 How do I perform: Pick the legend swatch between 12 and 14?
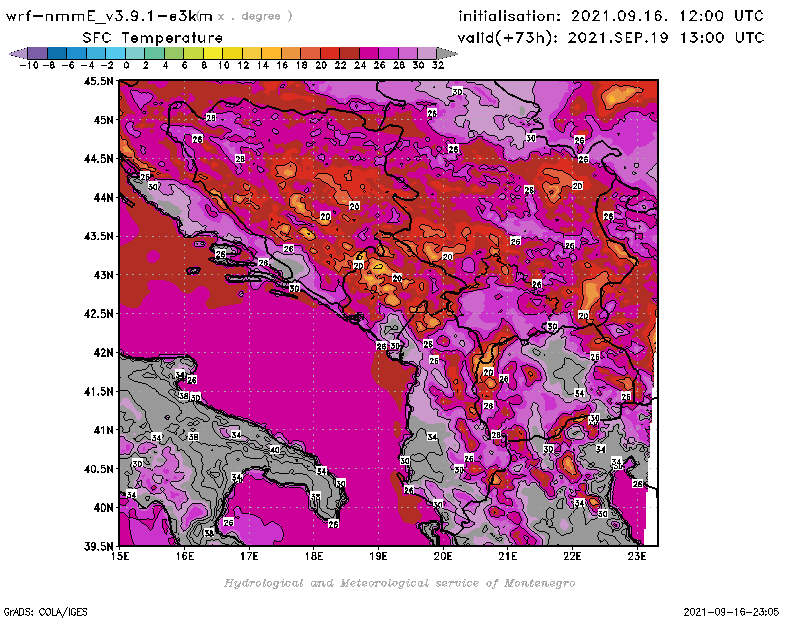point(252,53)
